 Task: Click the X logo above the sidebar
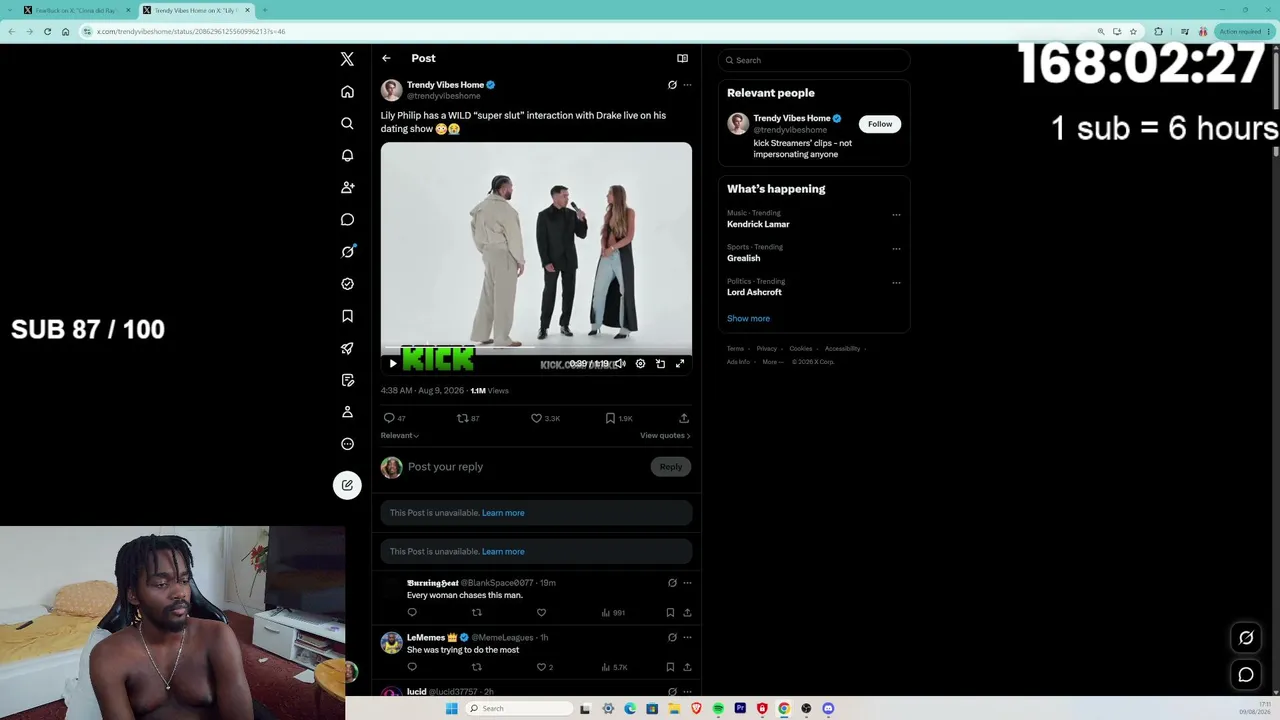[x=347, y=60]
